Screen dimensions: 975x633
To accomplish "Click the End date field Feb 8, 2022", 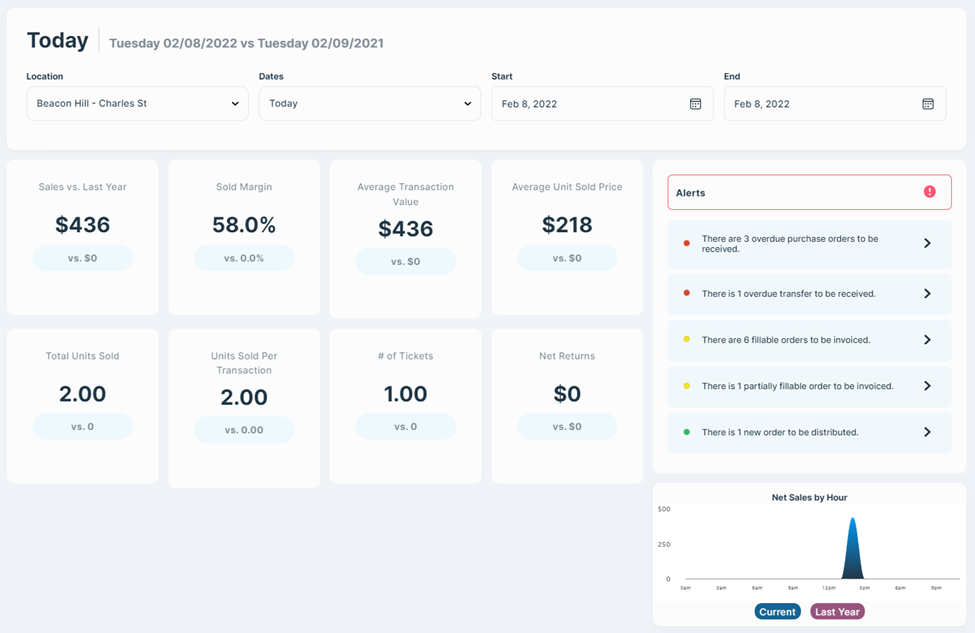I will coord(817,104).
